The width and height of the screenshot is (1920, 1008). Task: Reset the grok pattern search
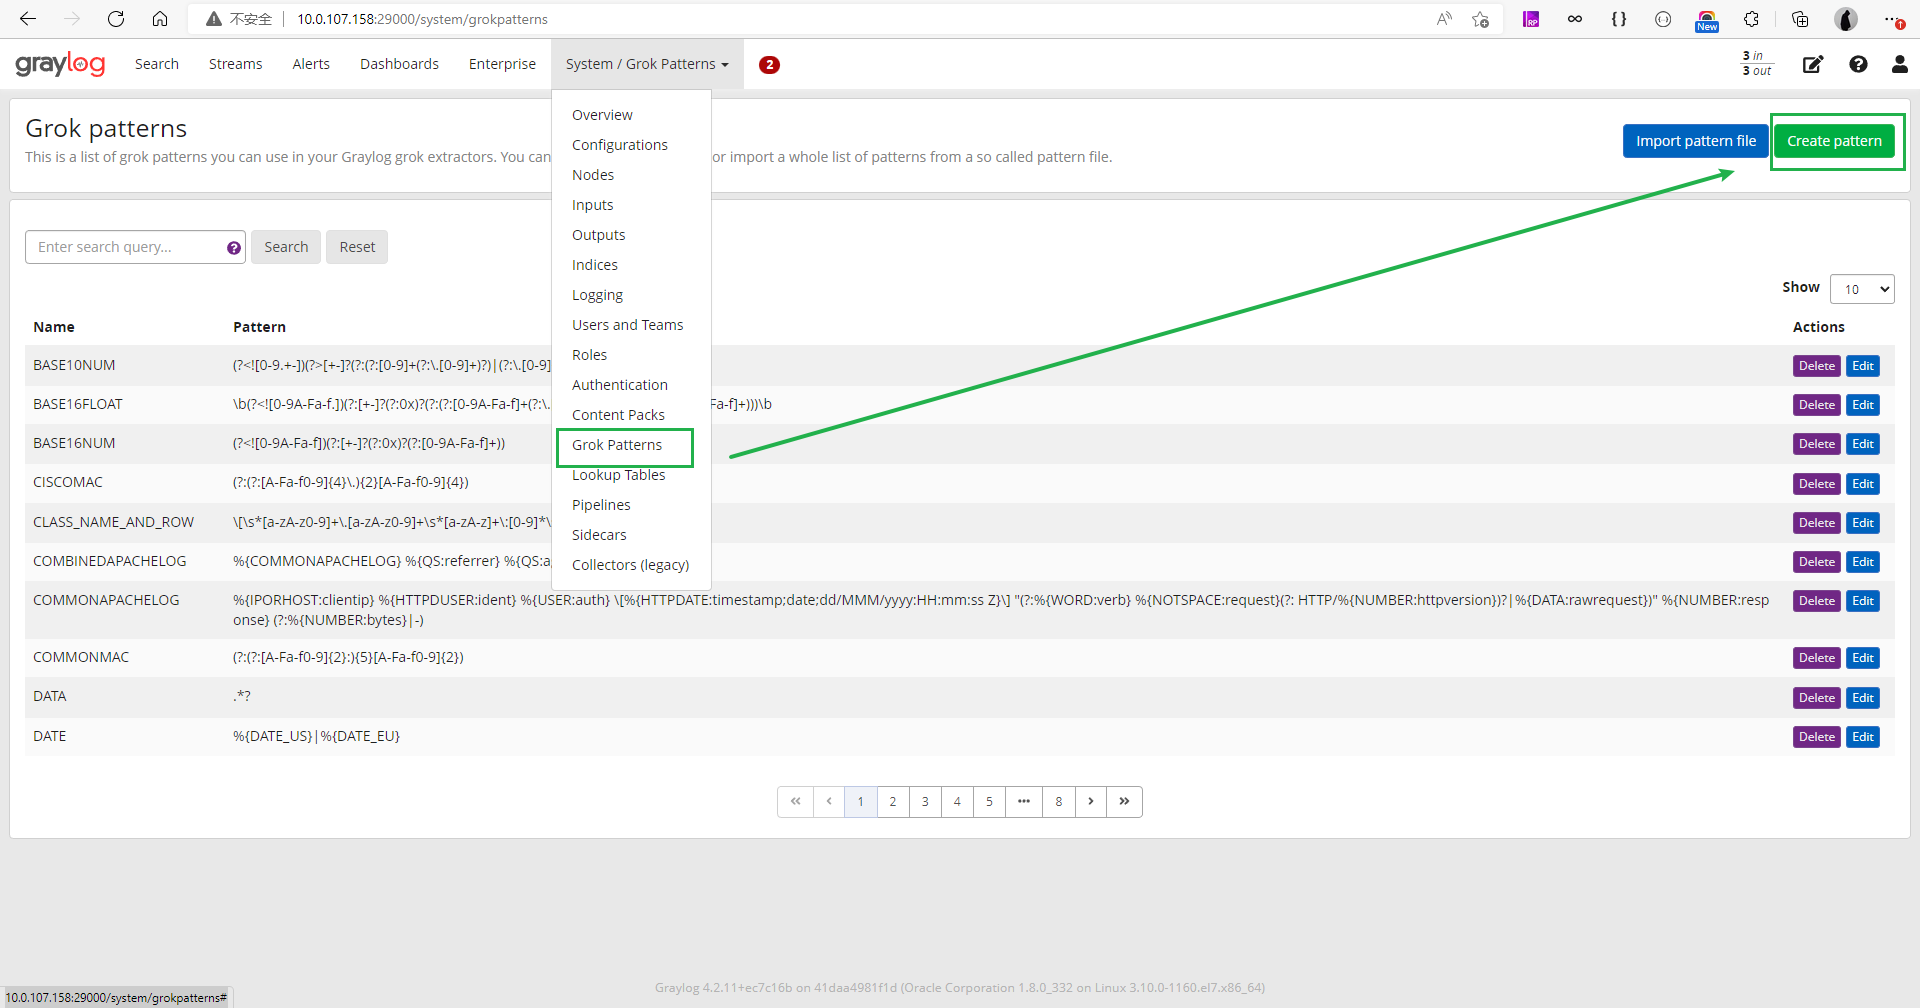(x=357, y=247)
